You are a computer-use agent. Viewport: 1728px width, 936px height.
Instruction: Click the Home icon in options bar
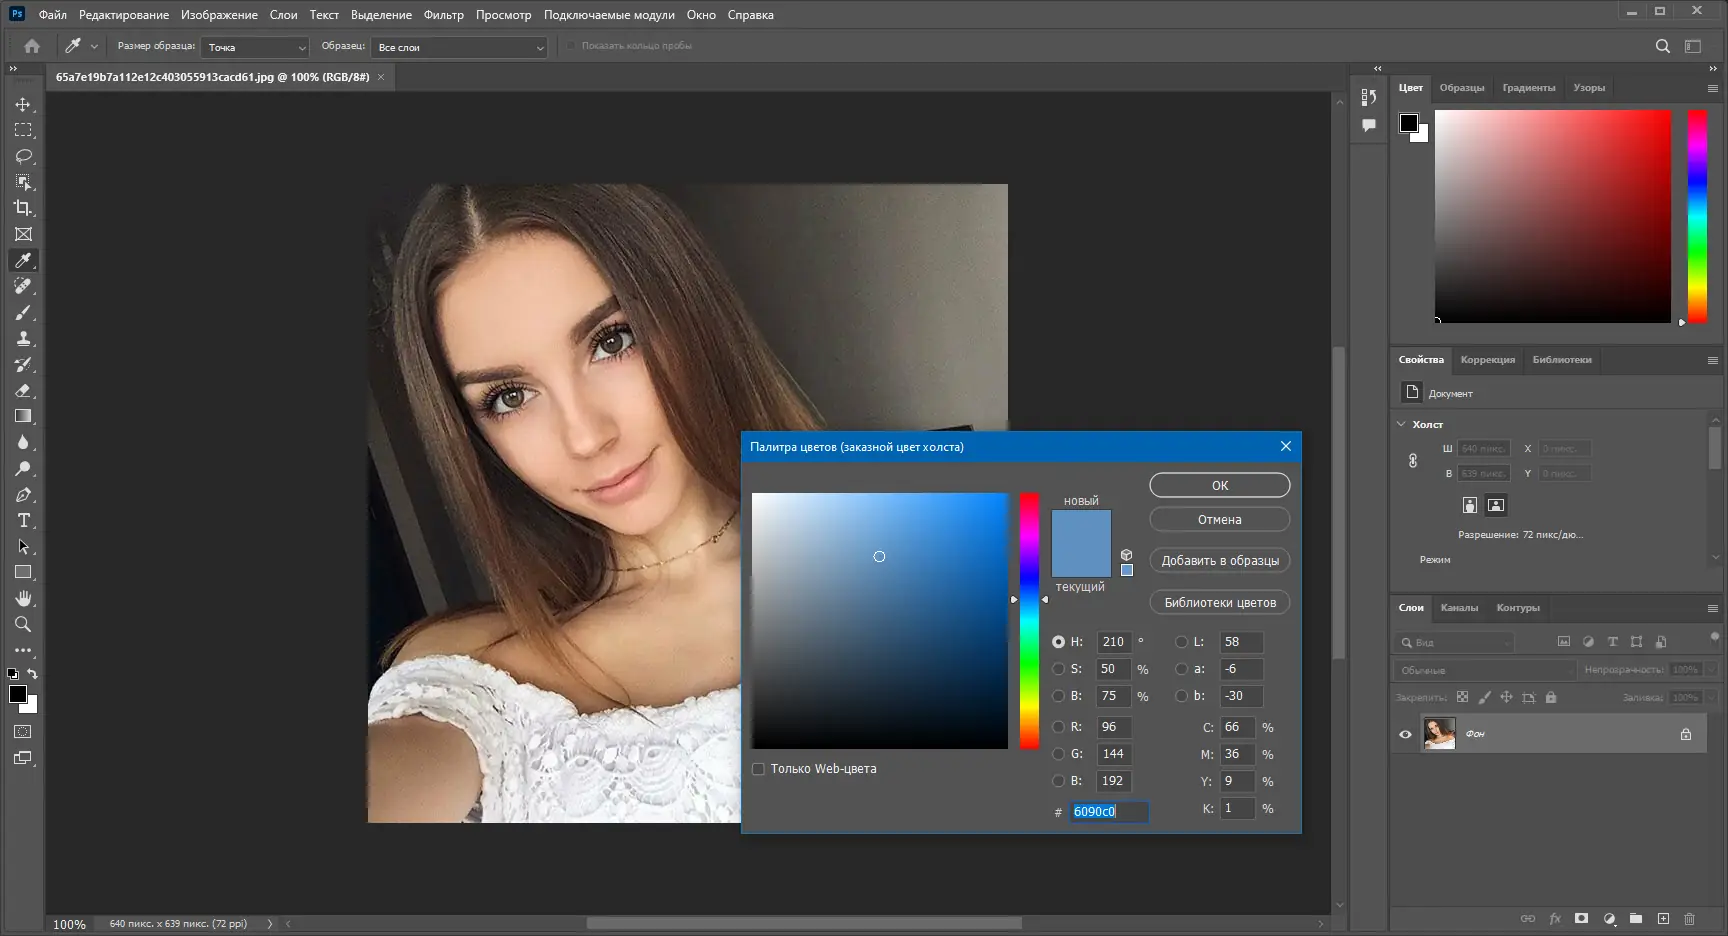coord(32,46)
